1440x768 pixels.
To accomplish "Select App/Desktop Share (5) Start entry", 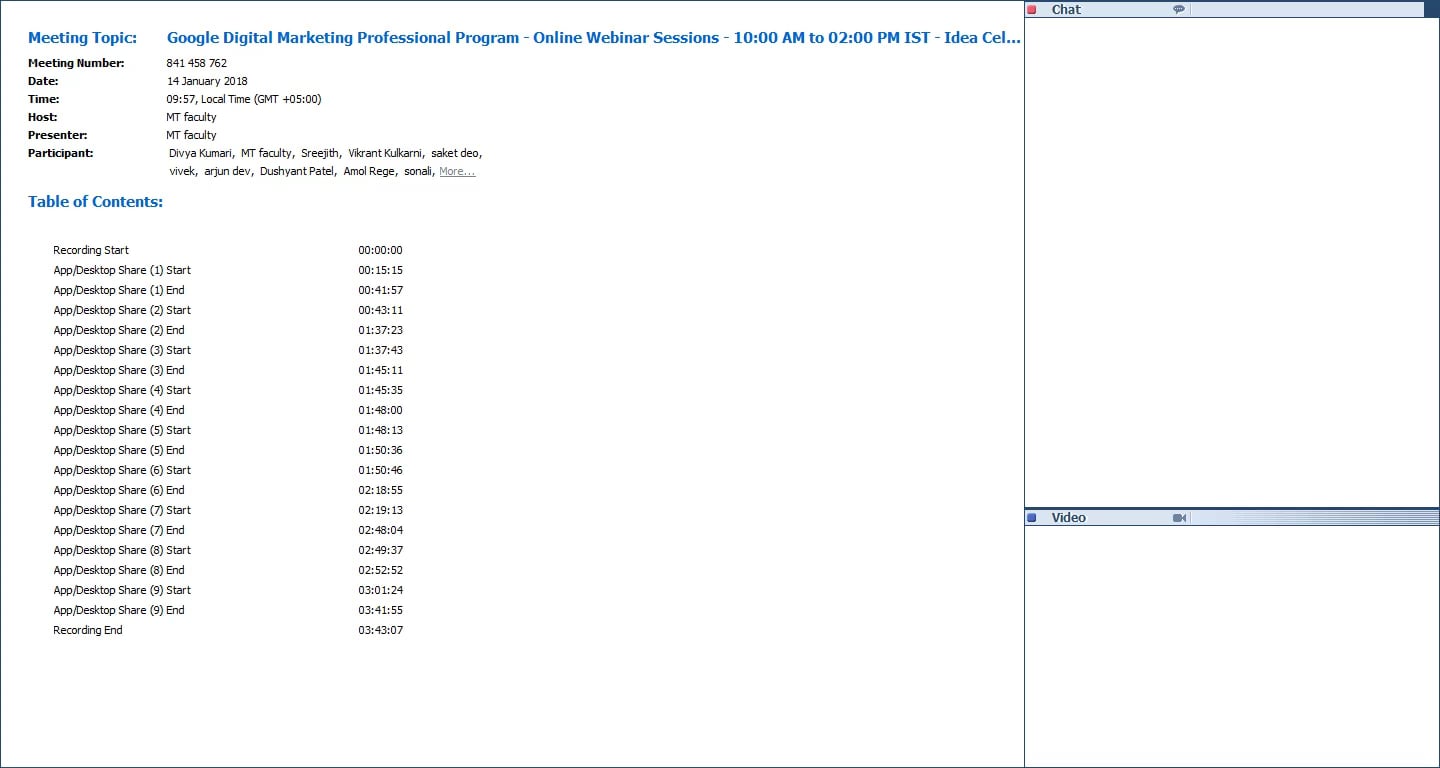I will 122,431.
